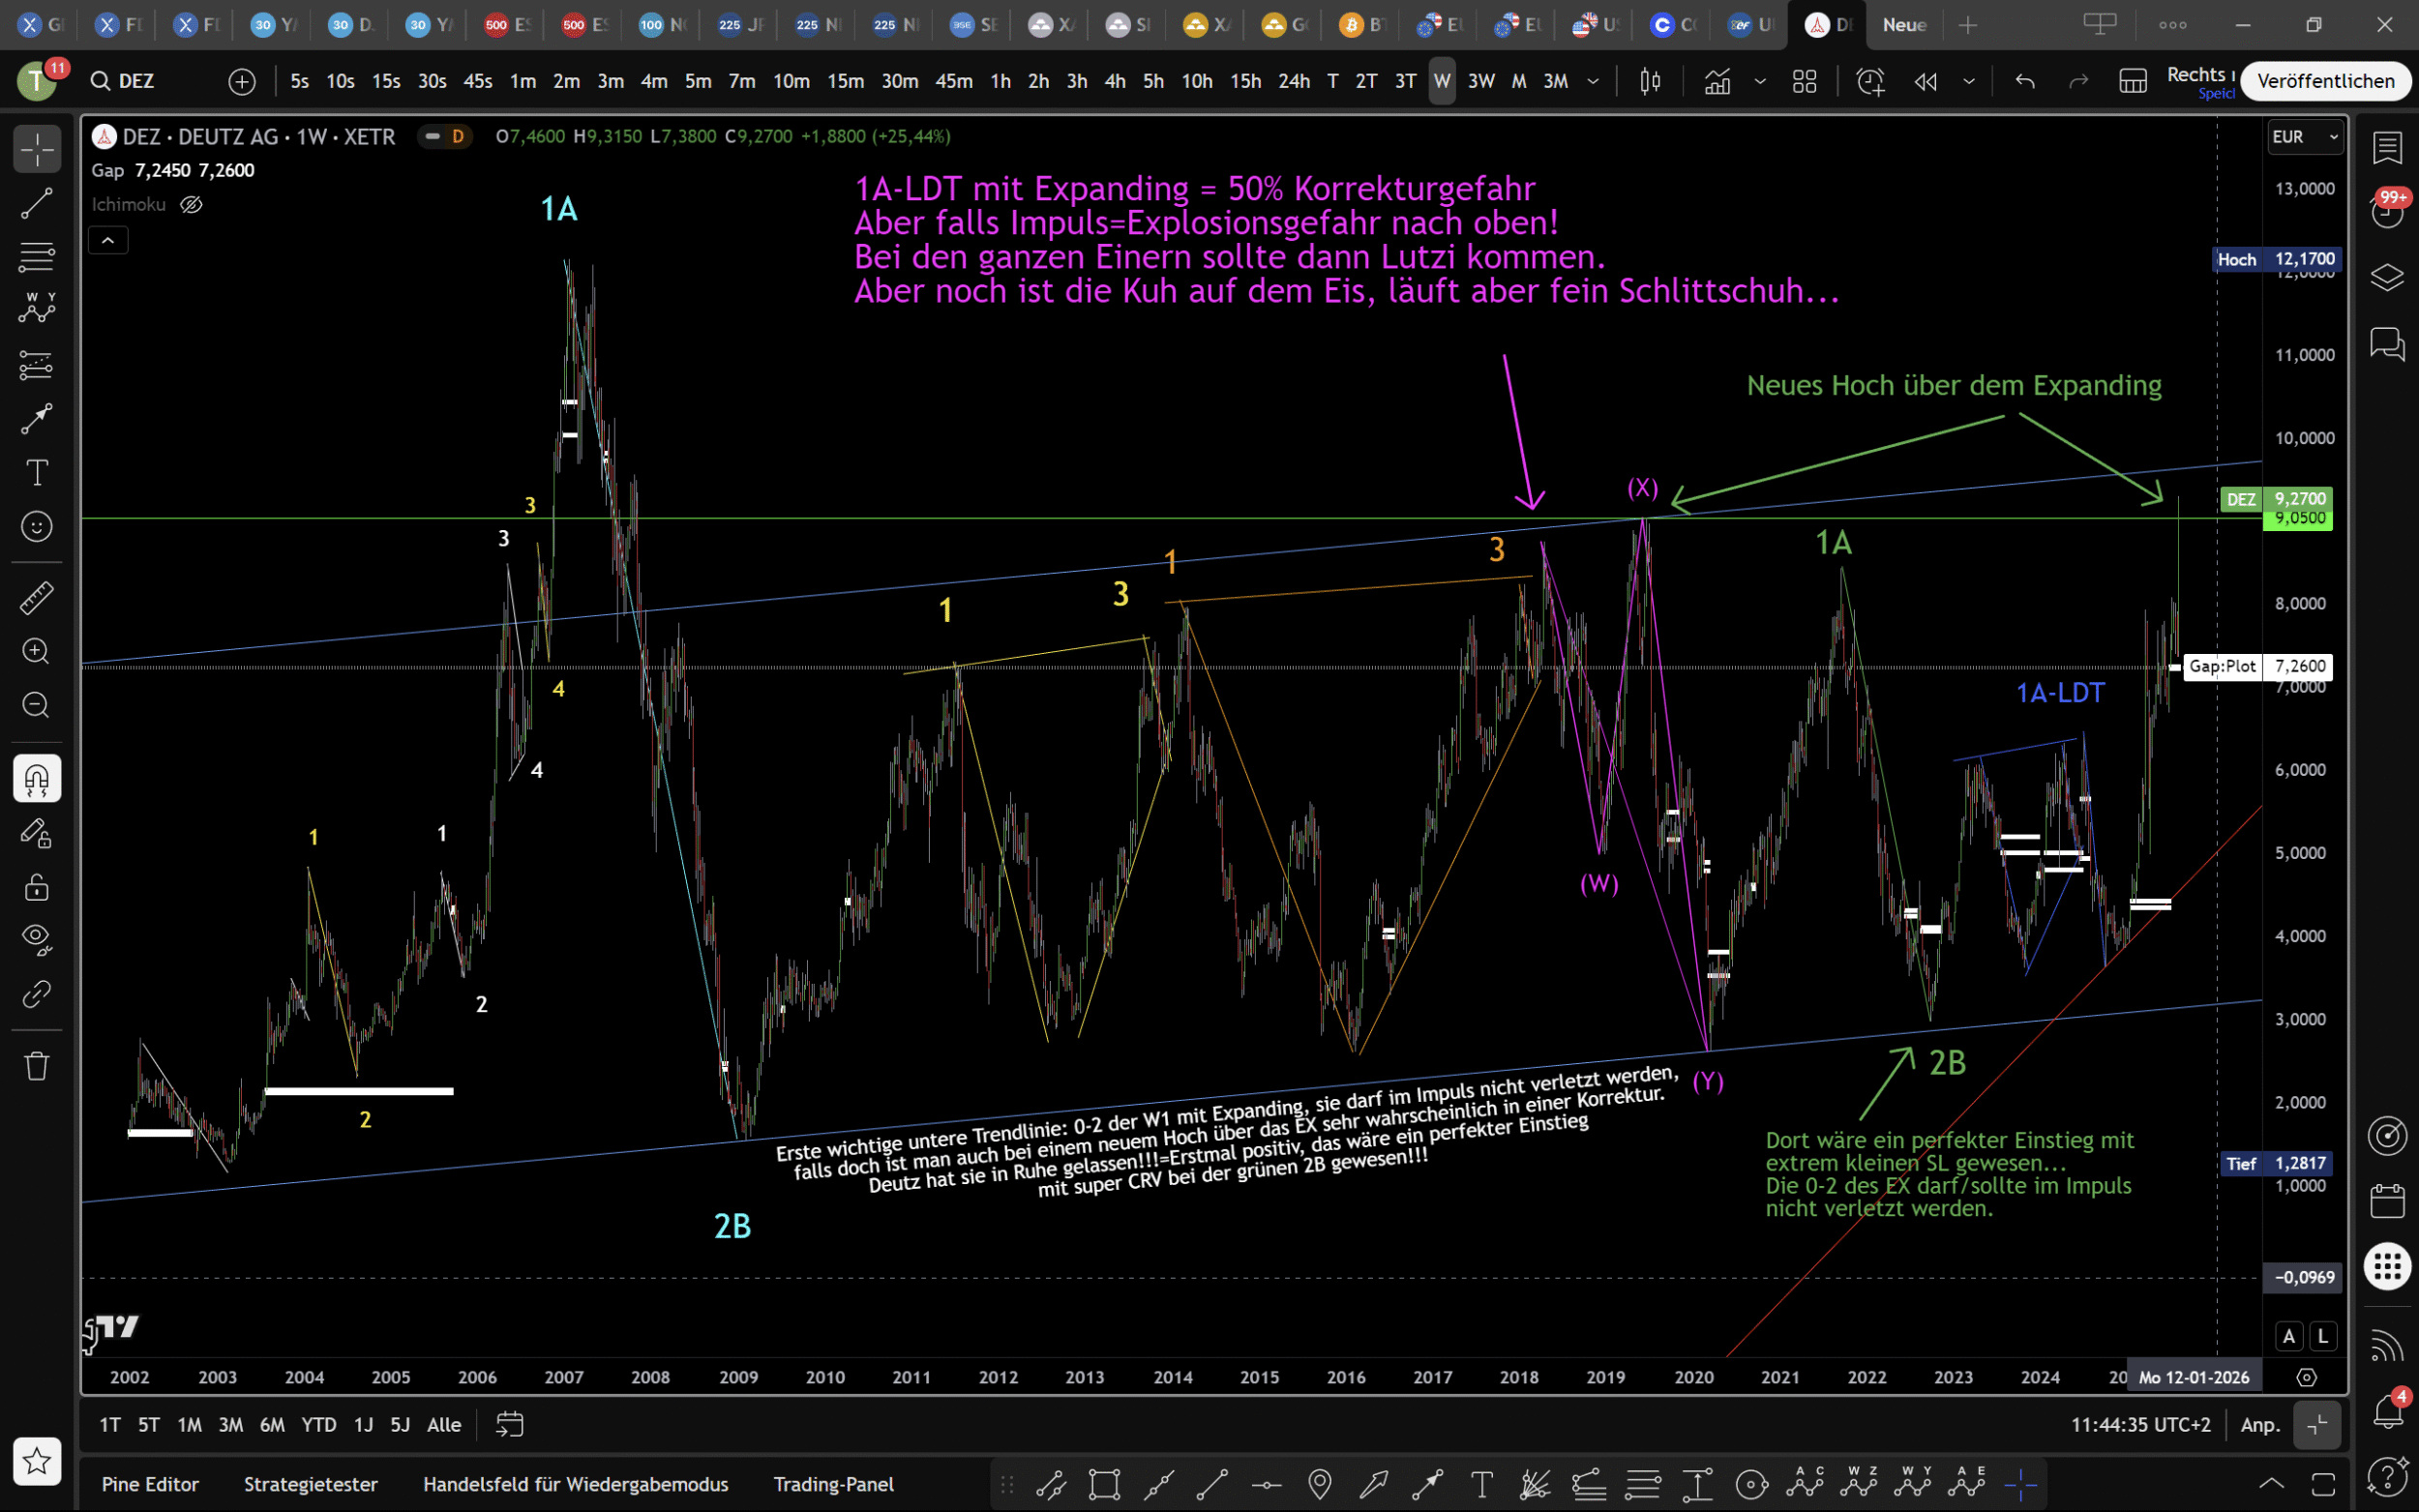Toggle Ichimoku indicator visibility eye
Screen dimensions: 2419x1512
click(191, 204)
